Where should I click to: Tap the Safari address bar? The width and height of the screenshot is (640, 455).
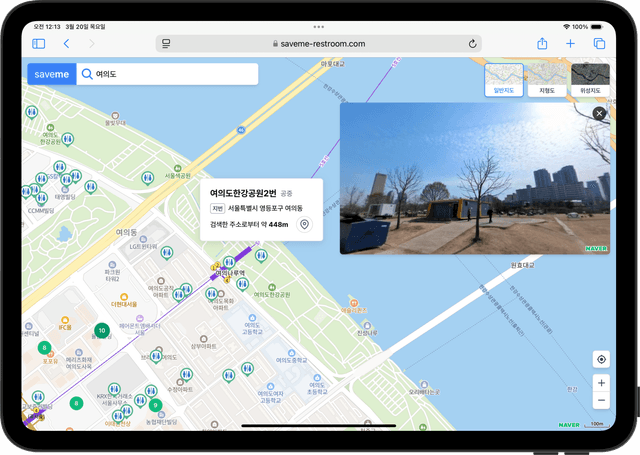tap(320, 44)
